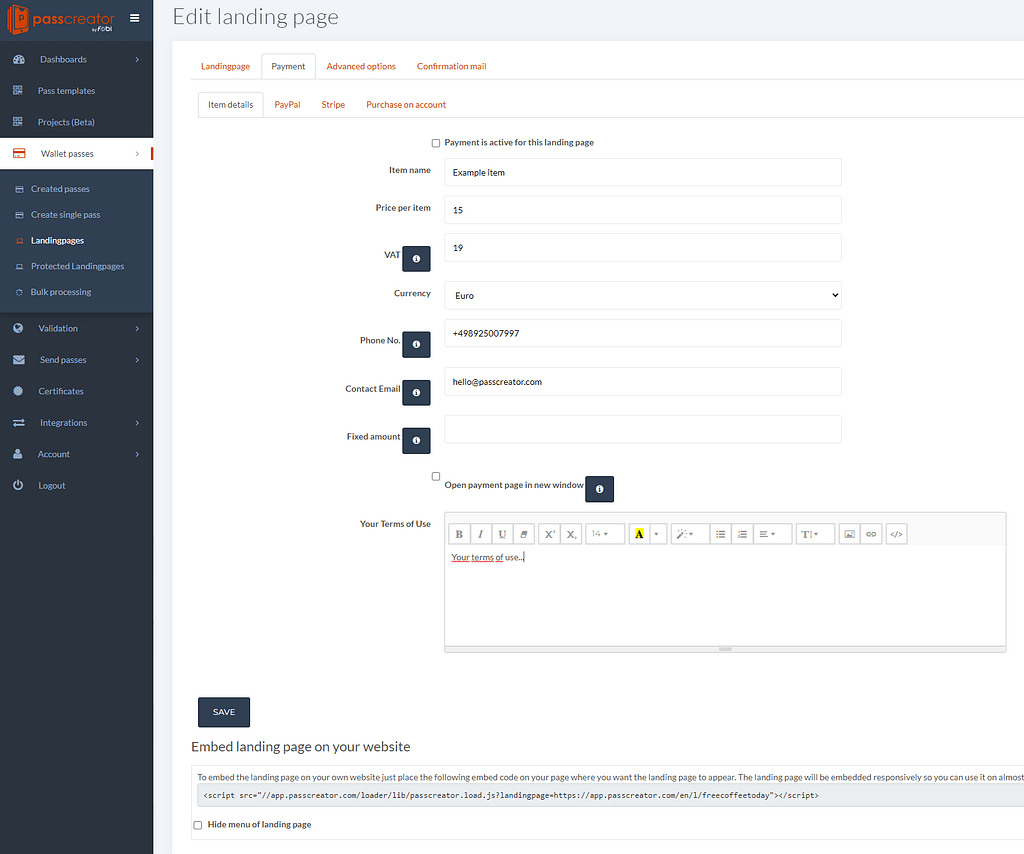Switch to the Landingpage tab

click(x=225, y=67)
